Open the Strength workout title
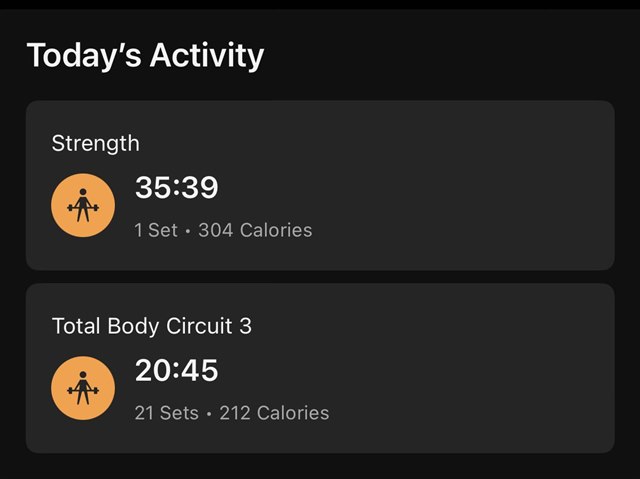This screenshot has width=640, height=479. [x=95, y=144]
